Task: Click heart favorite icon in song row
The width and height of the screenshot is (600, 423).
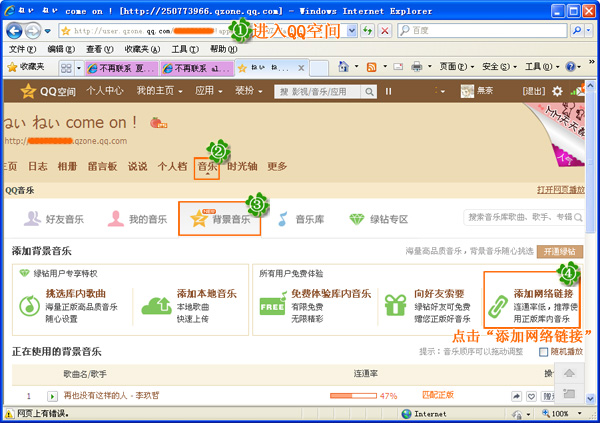Action: (531, 396)
